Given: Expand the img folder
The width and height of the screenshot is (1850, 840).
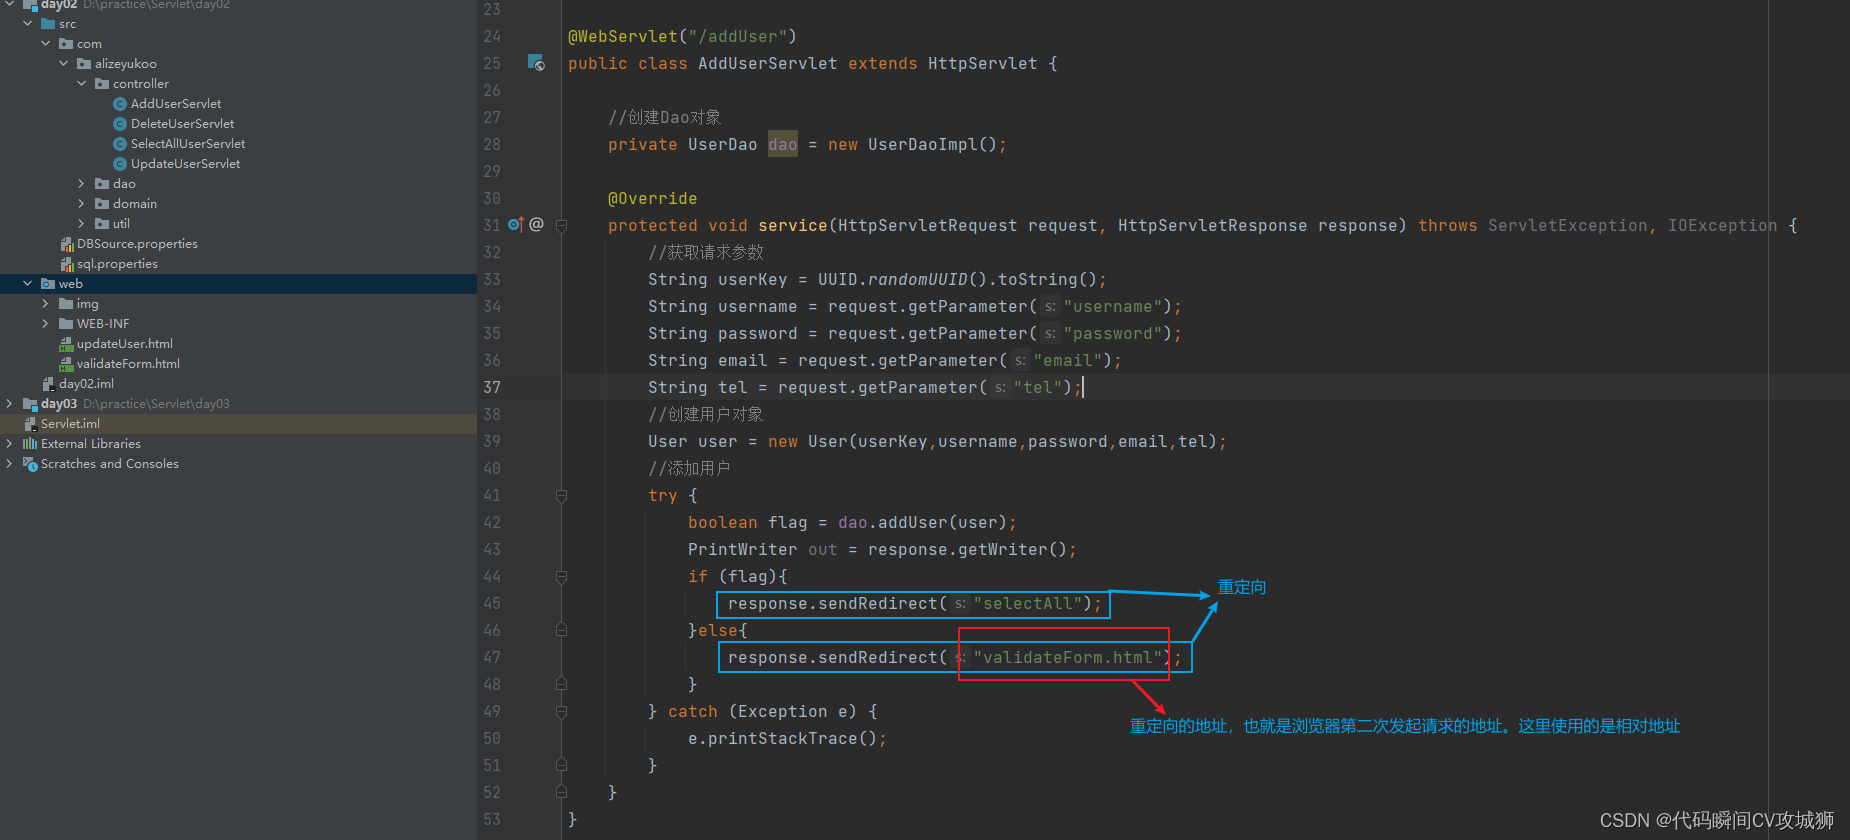Looking at the screenshot, I should [x=46, y=304].
